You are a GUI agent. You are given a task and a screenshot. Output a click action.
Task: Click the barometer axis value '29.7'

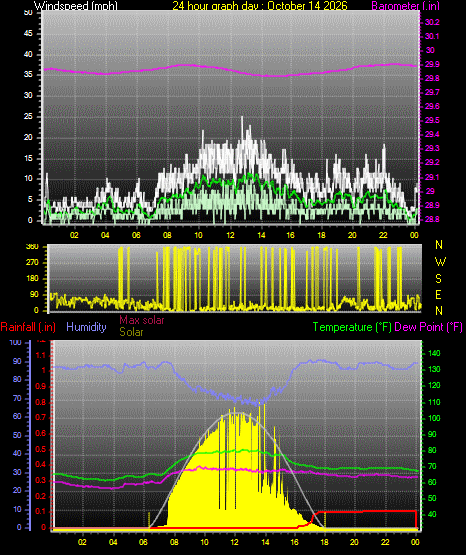[x=432, y=92]
